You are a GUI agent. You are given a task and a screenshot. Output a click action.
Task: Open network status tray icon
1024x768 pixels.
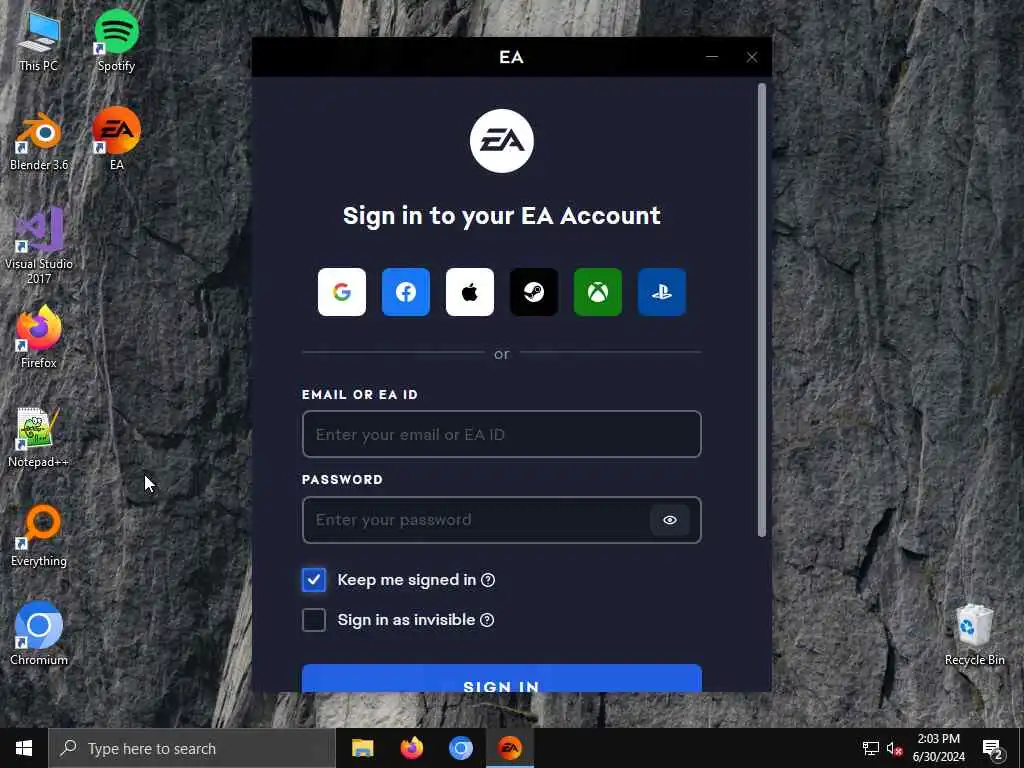(871, 748)
